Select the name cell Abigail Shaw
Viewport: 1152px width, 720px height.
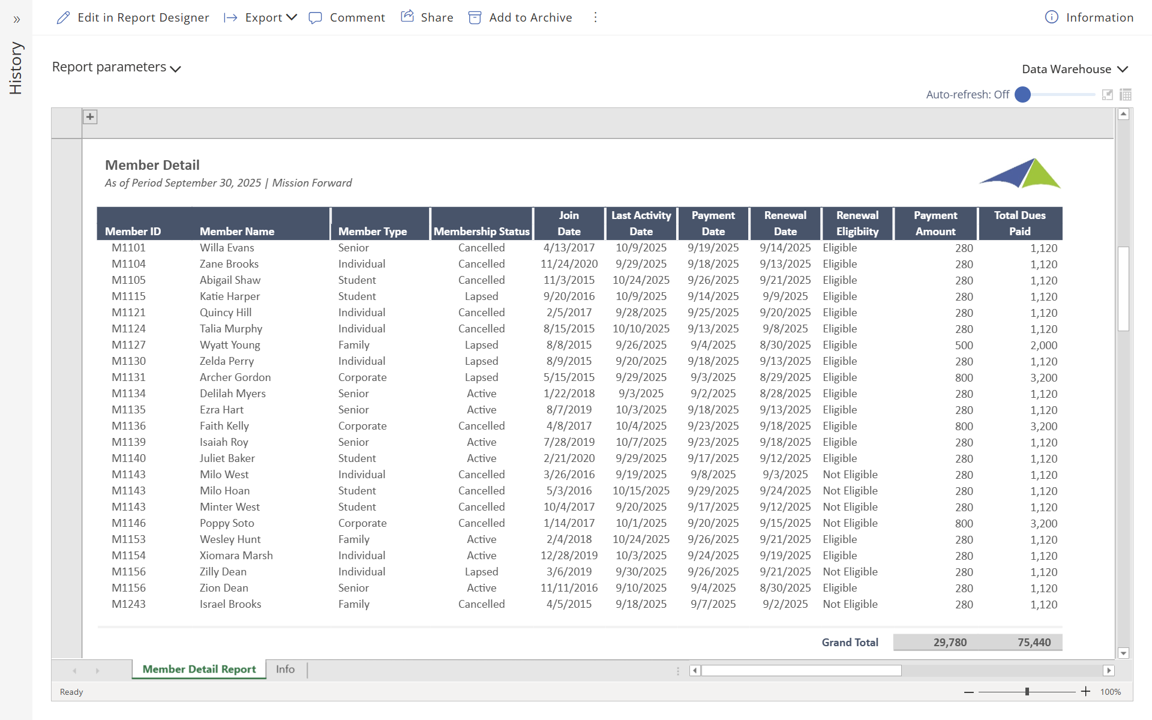[x=230, y=281]
